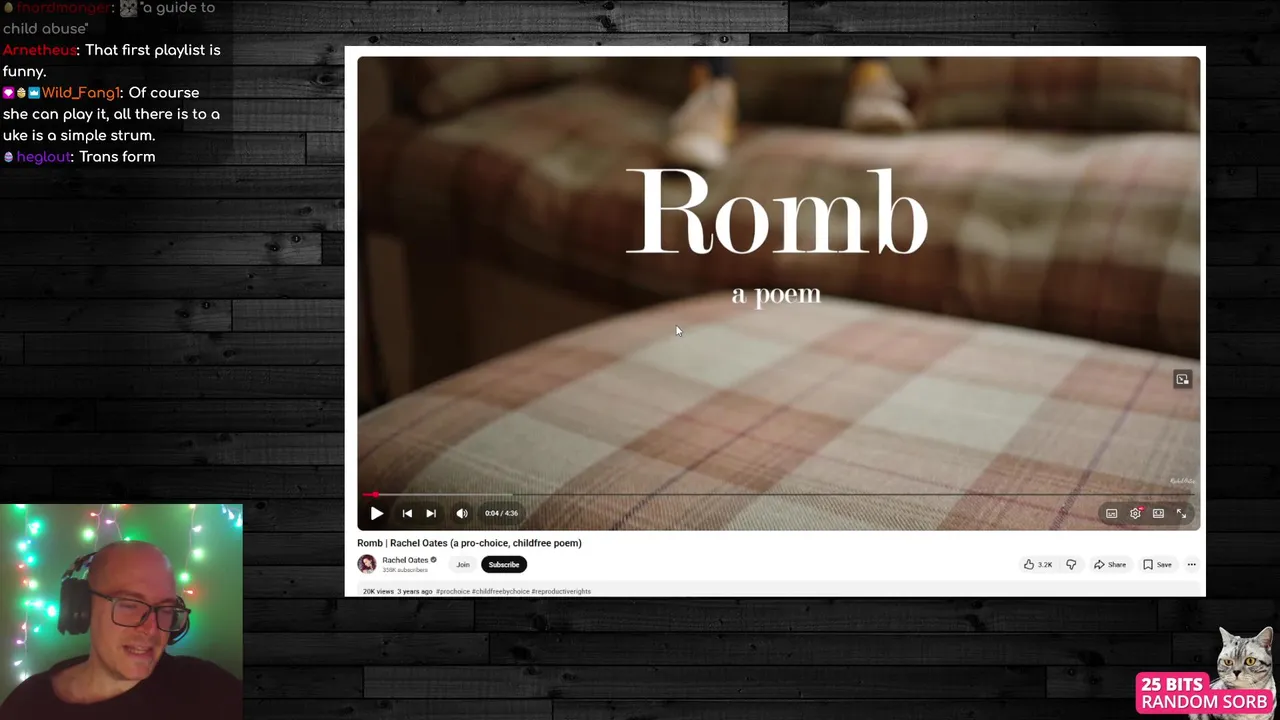Viewport: 1280px width, 720px height.
Task: Click the 0:04 / 4:36 time display
Action: (501, 513)
